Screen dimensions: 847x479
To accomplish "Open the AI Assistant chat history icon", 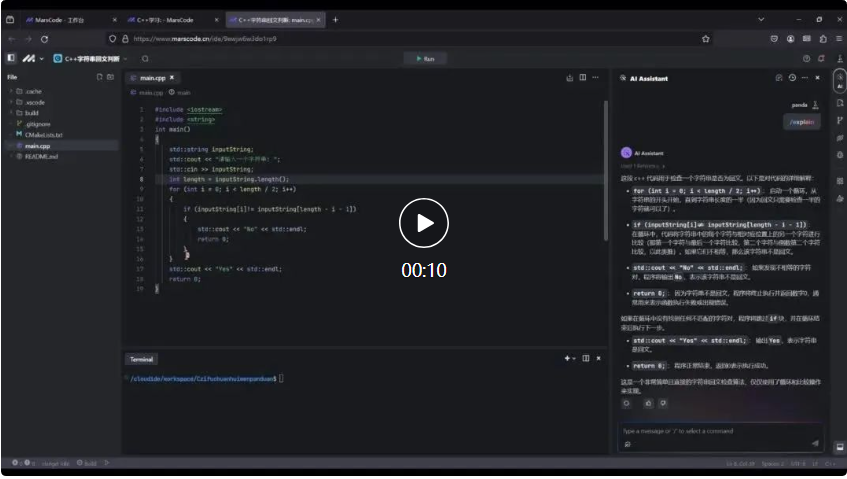I will click(791, 77).
